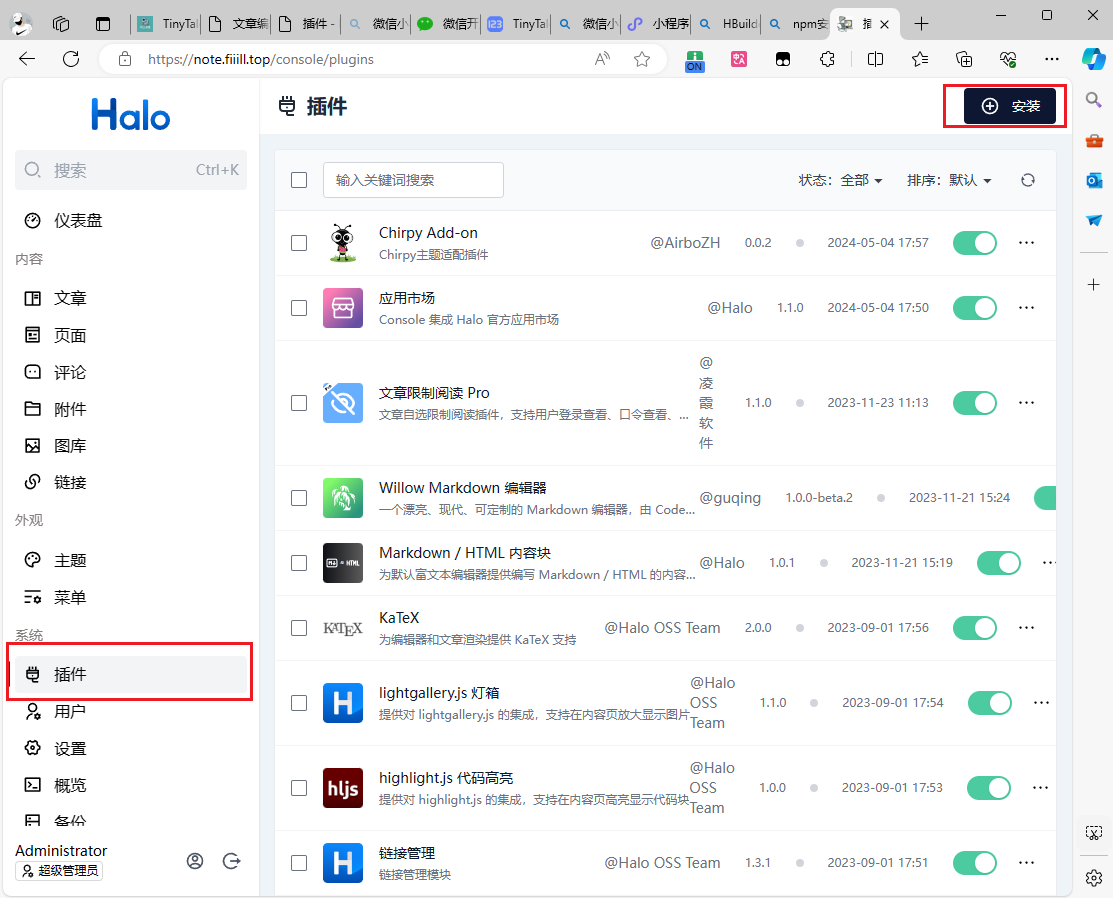
Task: Open 文章 in the sidebar menu
Action: click(131, 298)
